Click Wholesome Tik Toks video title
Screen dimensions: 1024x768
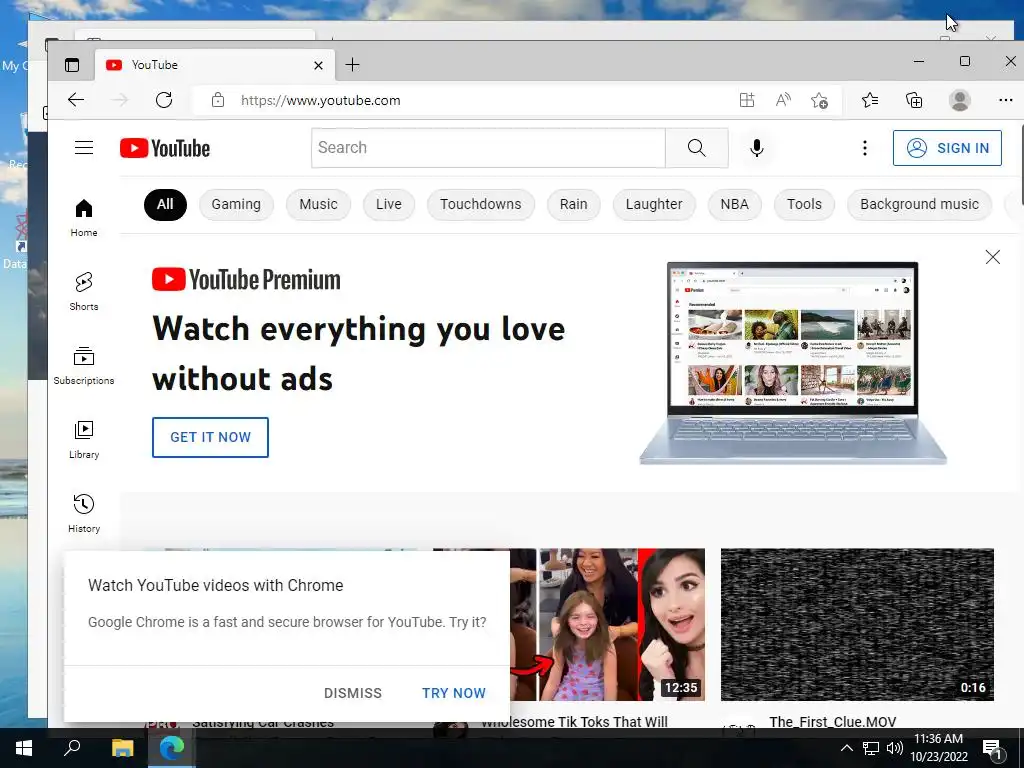(x=574, y=722)
